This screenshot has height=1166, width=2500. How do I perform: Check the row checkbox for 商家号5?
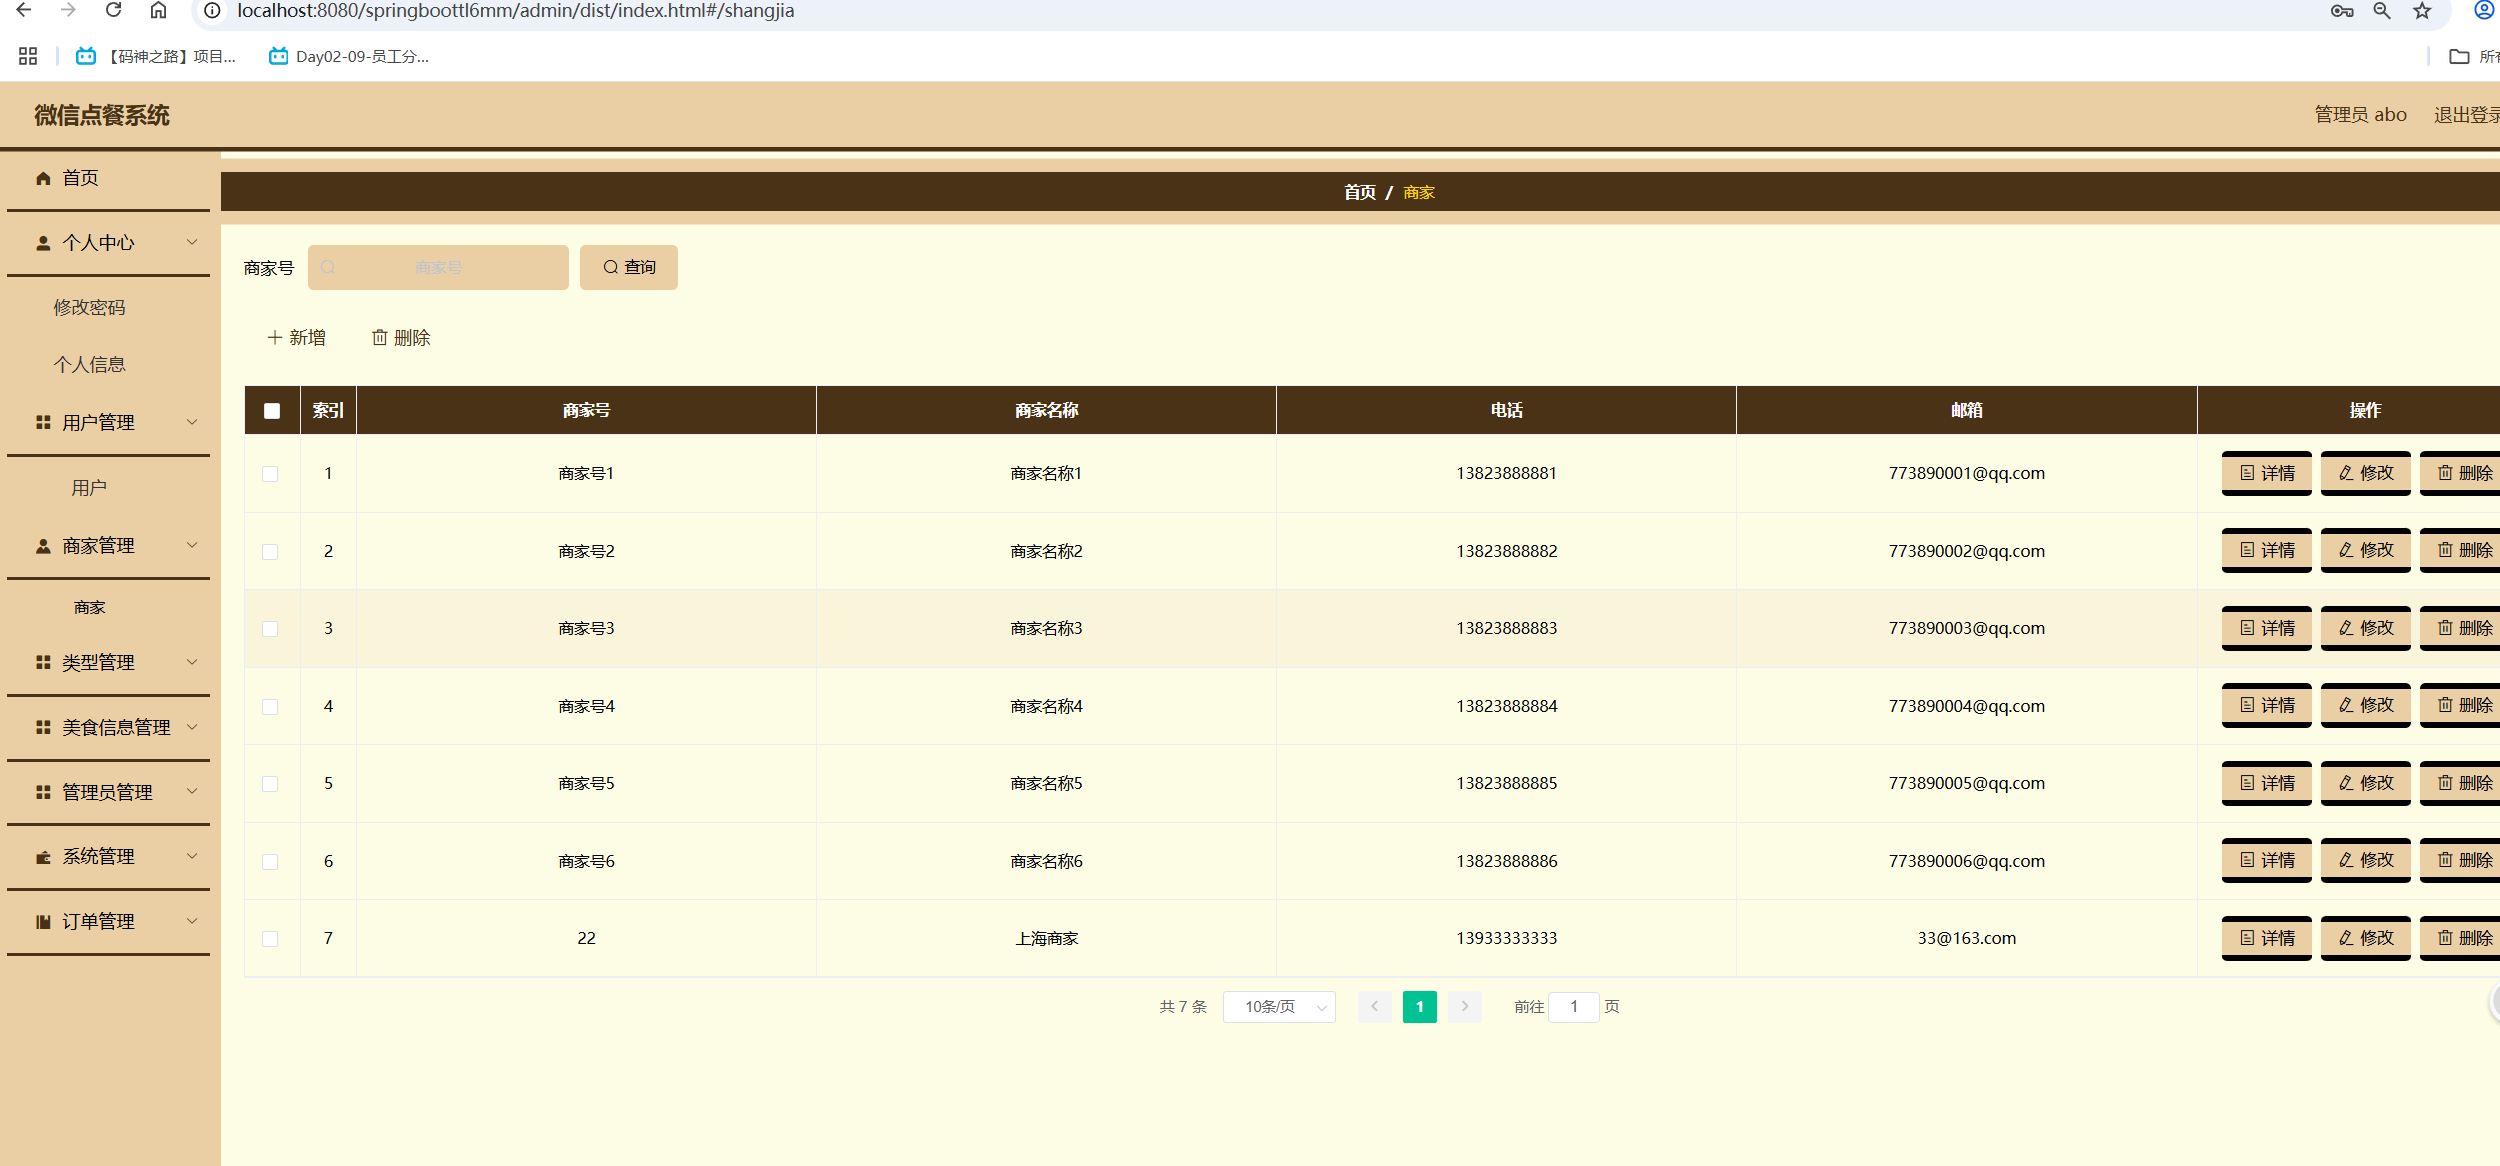point(270,784)
